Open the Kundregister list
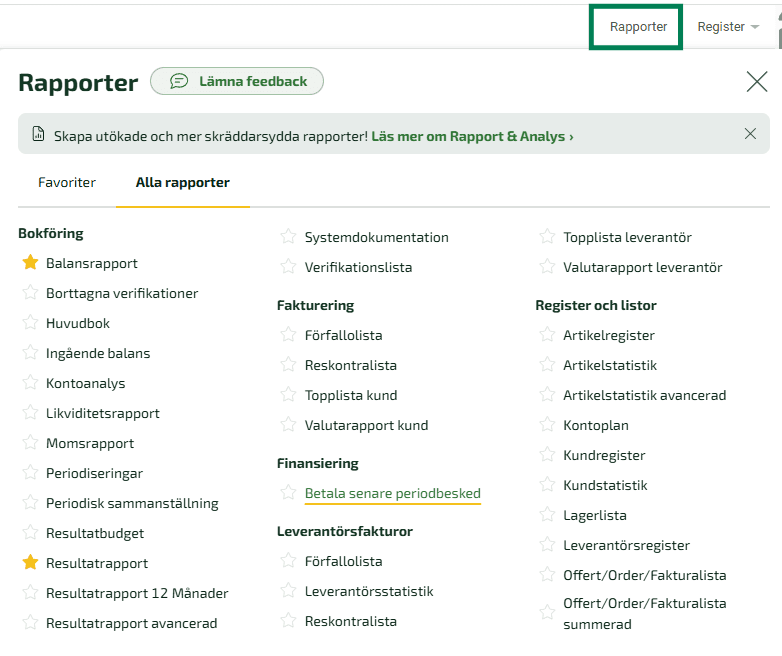The height and width of the screenshot is (656, 782). 604,455
